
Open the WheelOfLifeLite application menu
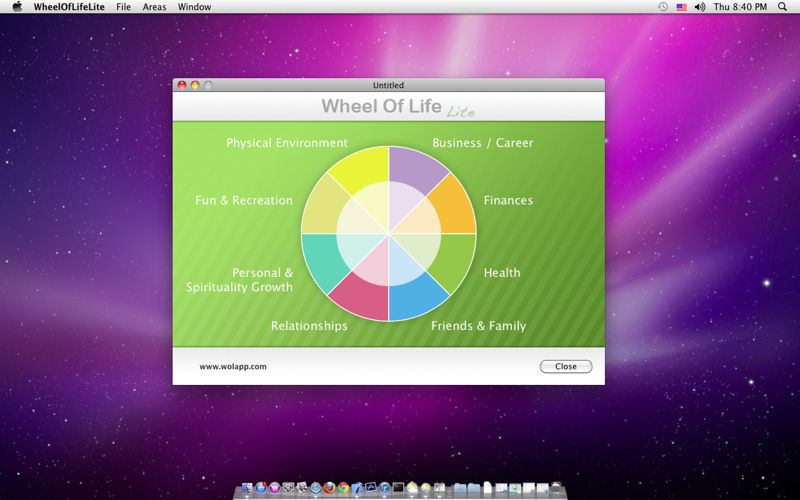69,7
